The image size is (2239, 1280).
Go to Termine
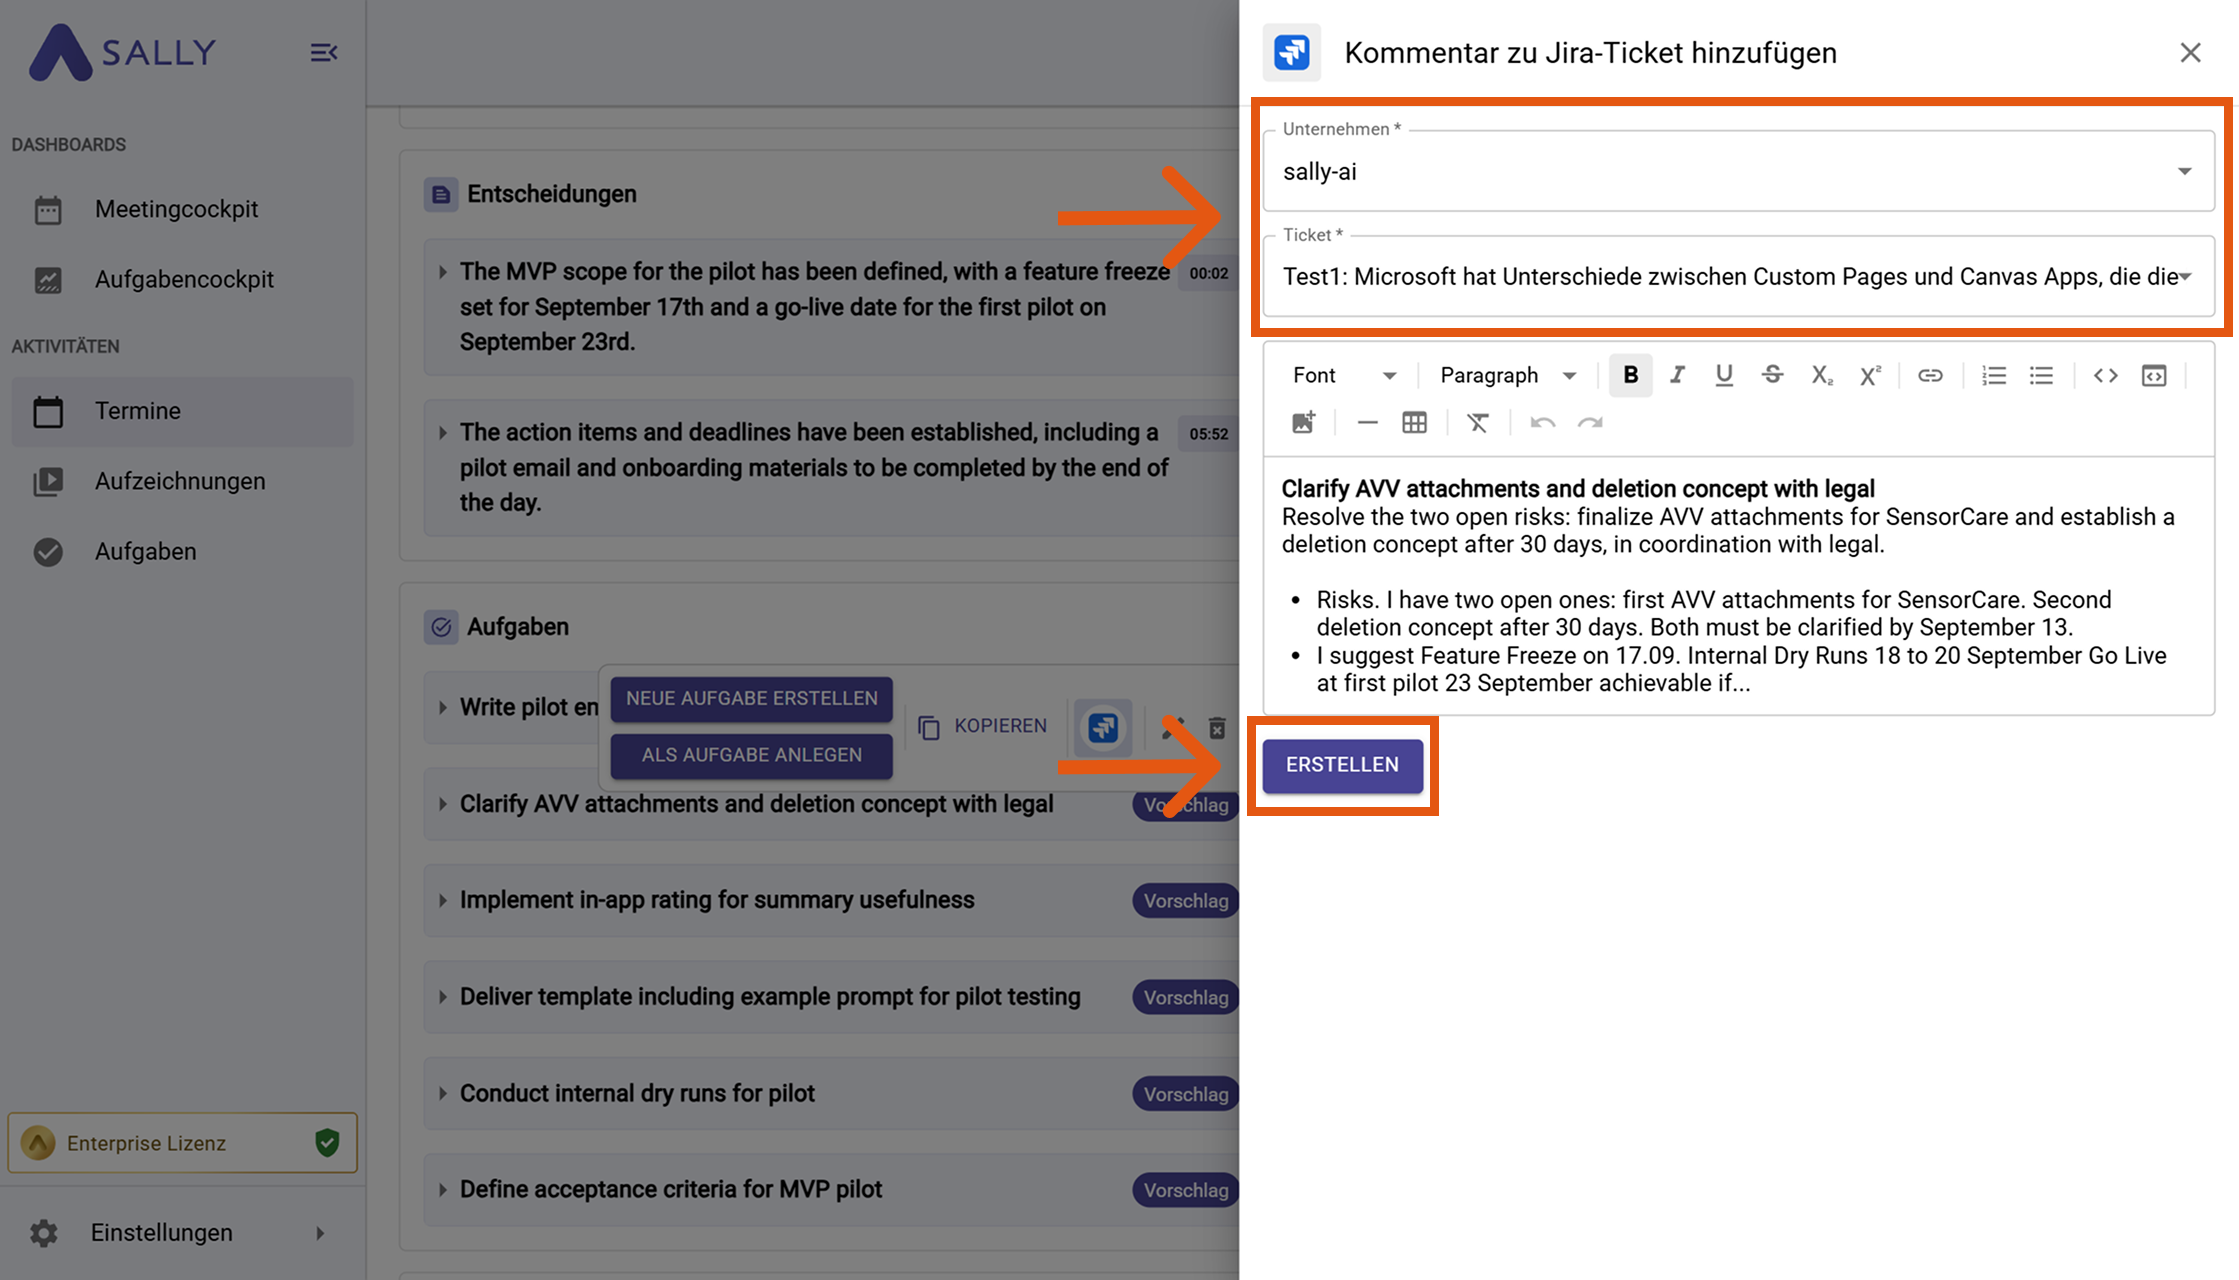coord(182,411)
